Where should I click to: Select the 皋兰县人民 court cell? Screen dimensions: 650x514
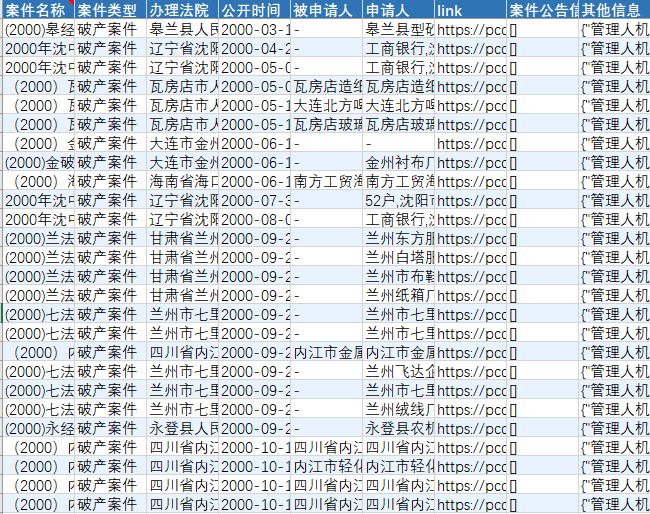(182, 29)
